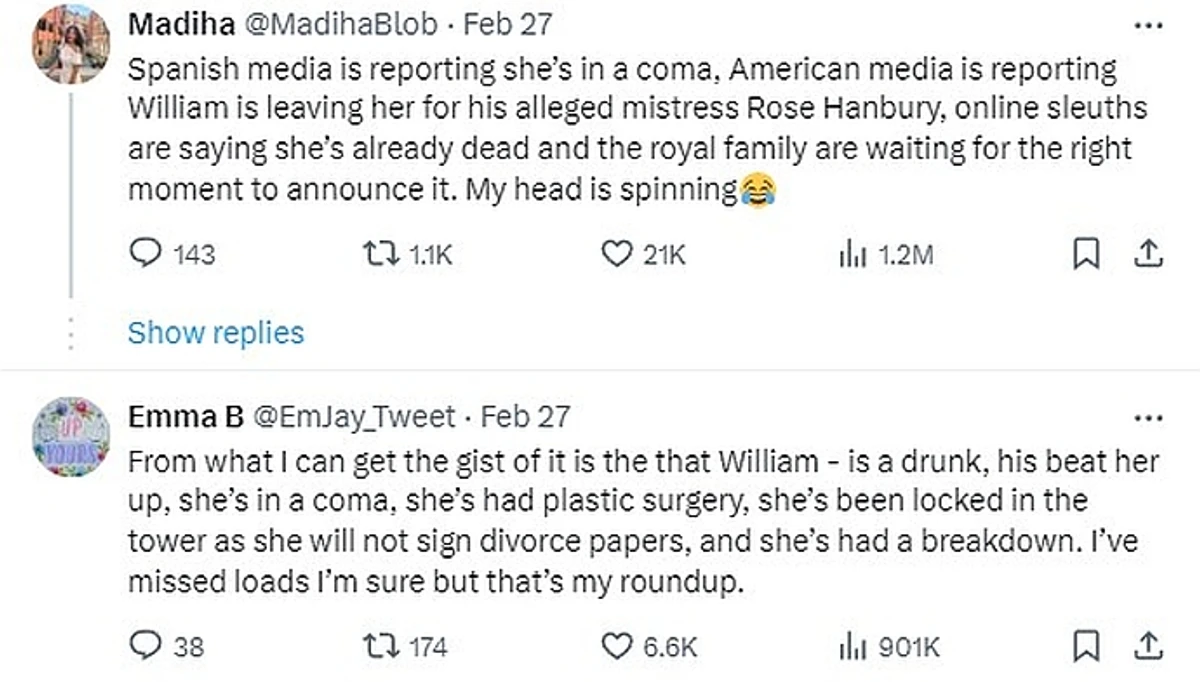This screenshot has height=682, width=1200.
Task: View analytics for Madiha's 1.2M-view tweet
Action: tap(850, 256)
